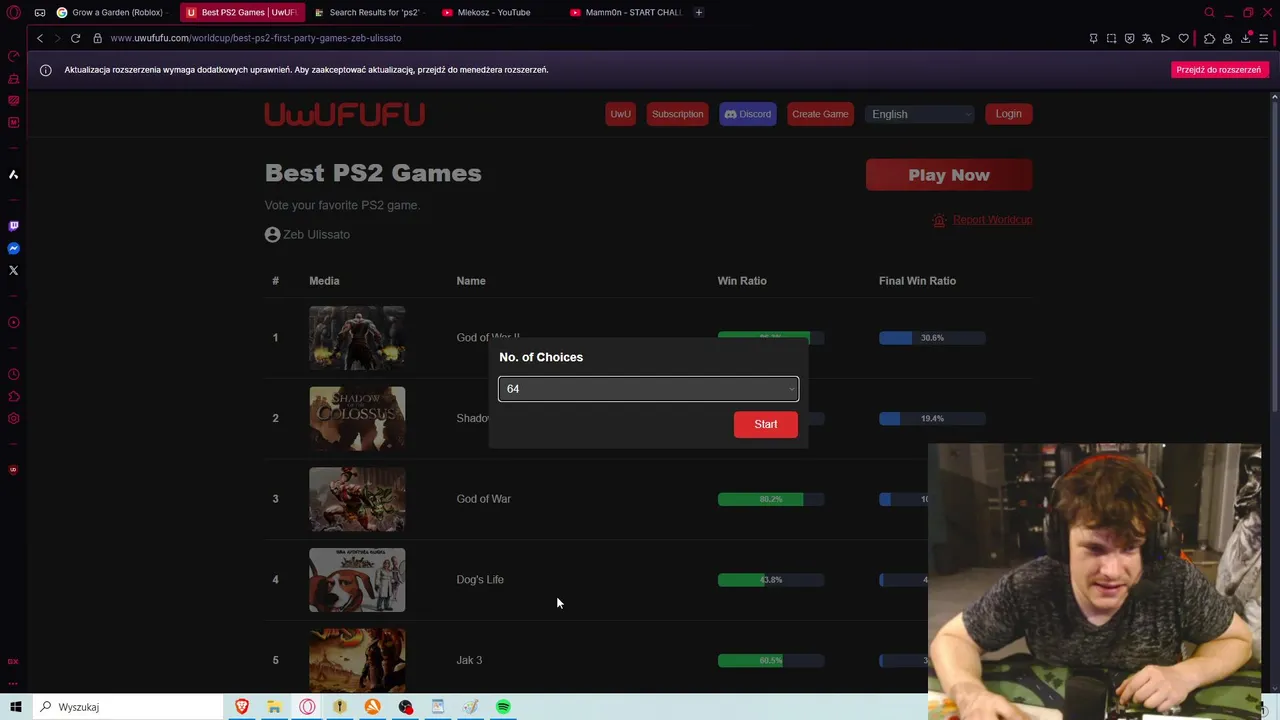Screen dimensions: 1280x720
Task: Take a snapshot with the capture icon
Action: pyautogui.click(x=1111, y=38)
